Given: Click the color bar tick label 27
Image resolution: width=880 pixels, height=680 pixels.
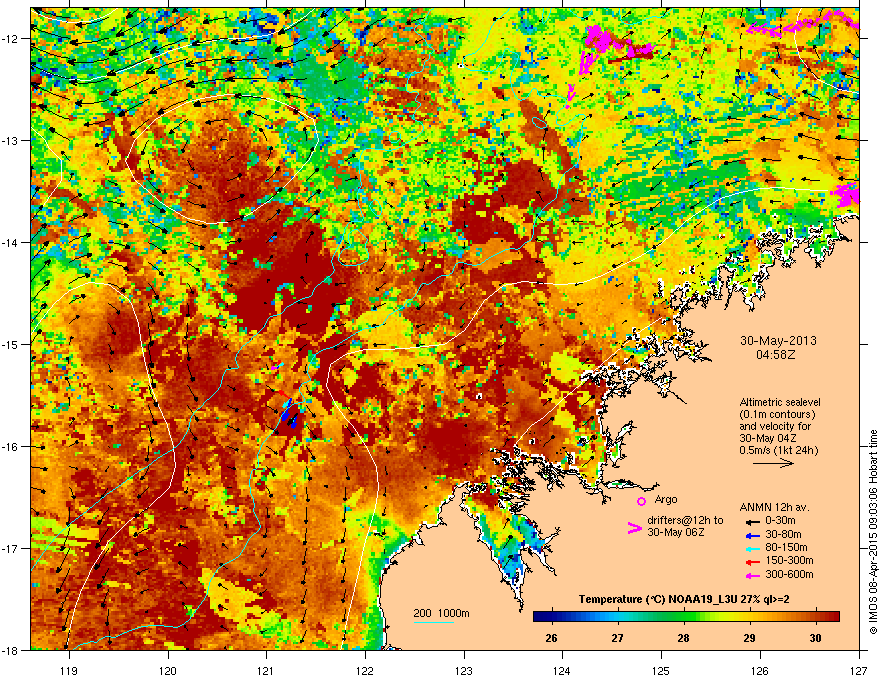Looking at the screenshot, I should [617, 638].
